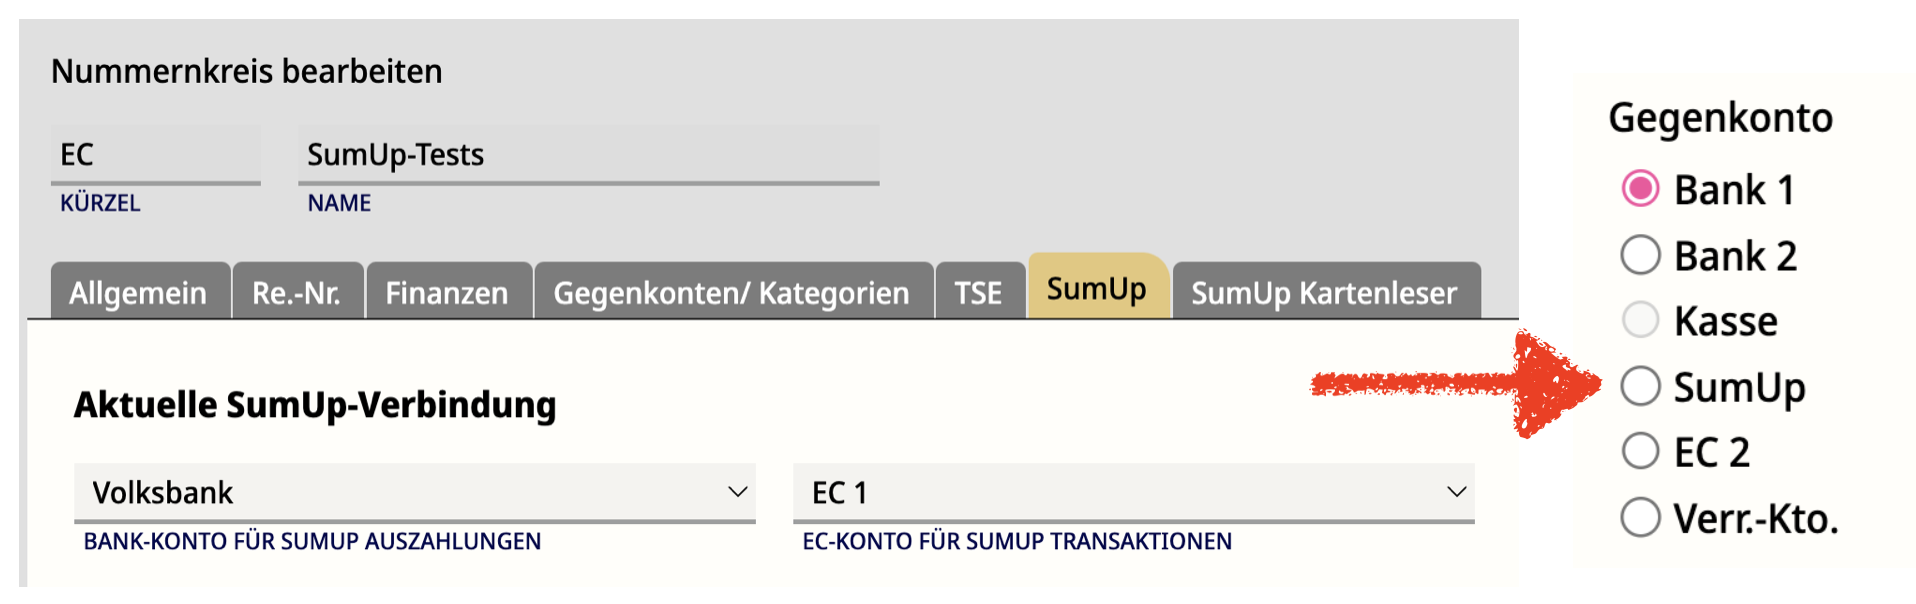Viewport: 1916px width, 604px height.
Task: Click the Aktuelle SumUp-Verbindung heading
Action: 315,405
